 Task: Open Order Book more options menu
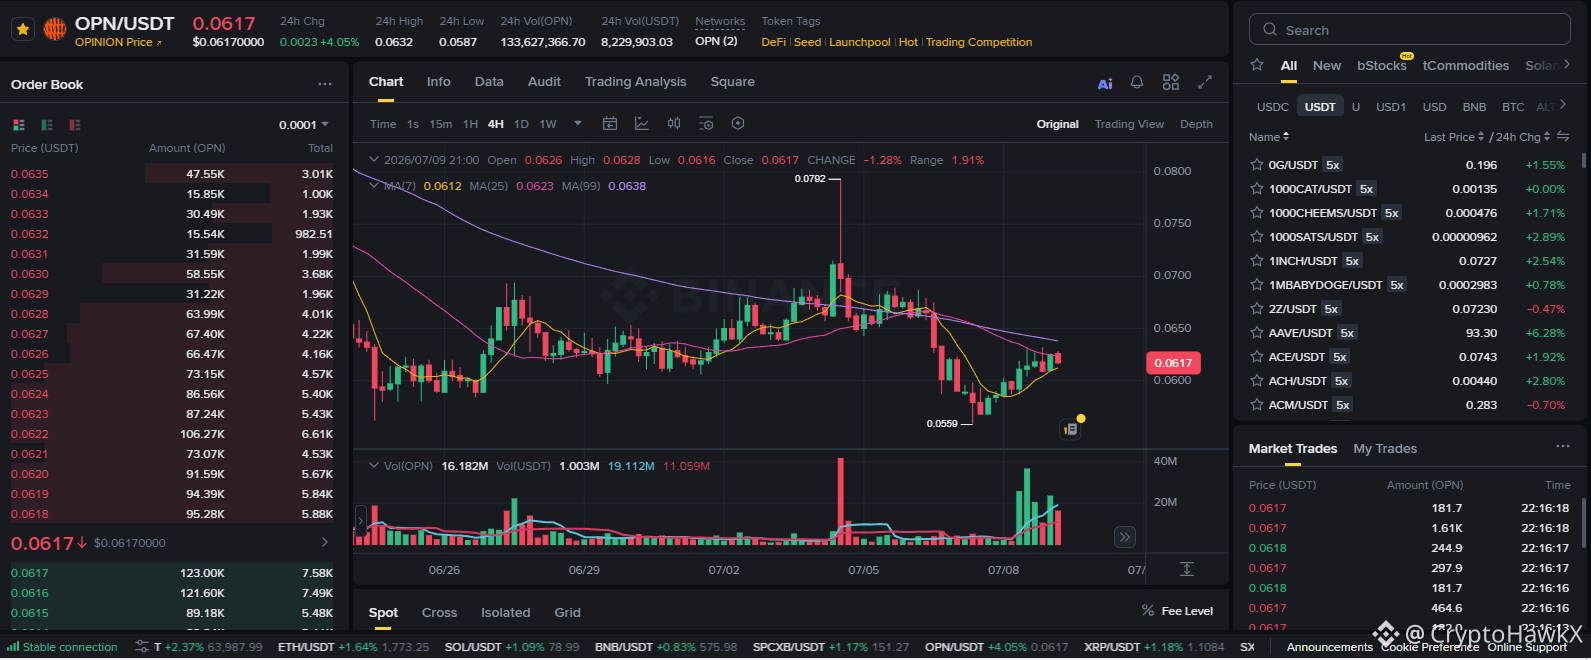pyautogui.click(x=325, y=85)
